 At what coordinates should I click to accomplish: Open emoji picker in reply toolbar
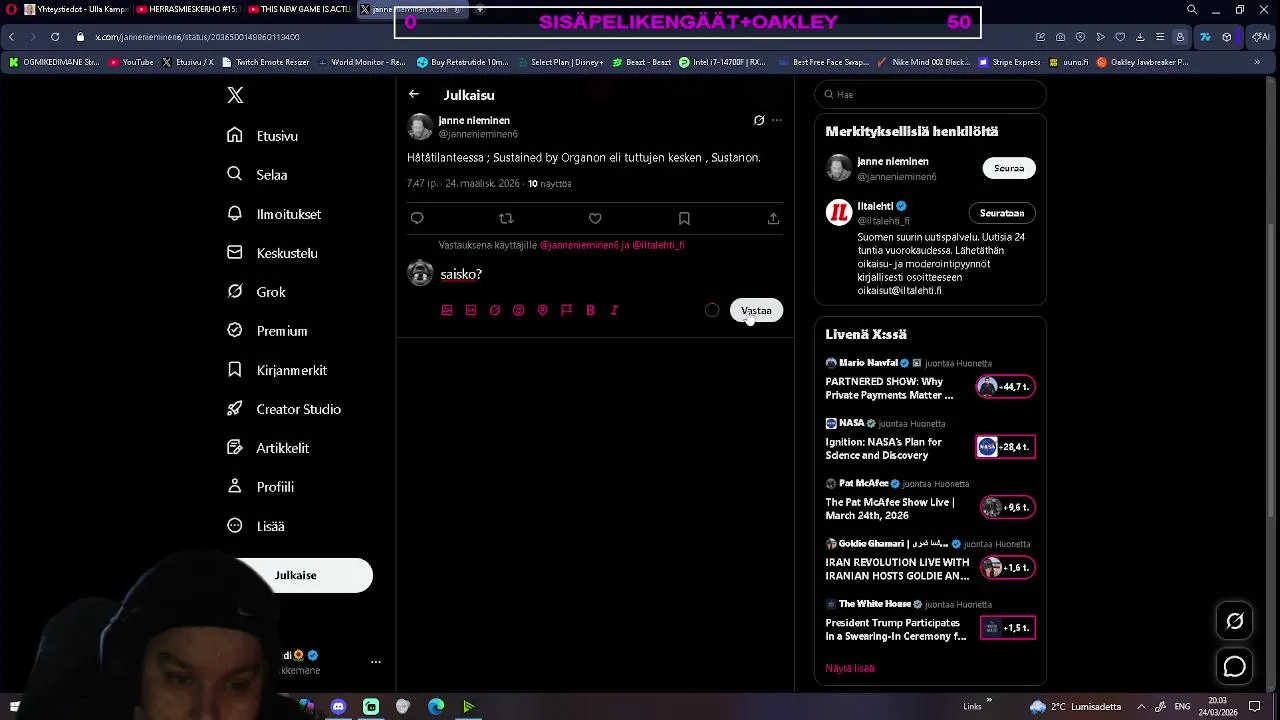(x=519, y=310)
